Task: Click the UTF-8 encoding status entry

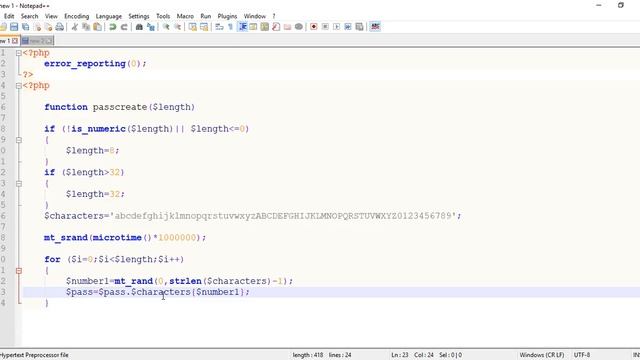Action: [x=582, y=355]
